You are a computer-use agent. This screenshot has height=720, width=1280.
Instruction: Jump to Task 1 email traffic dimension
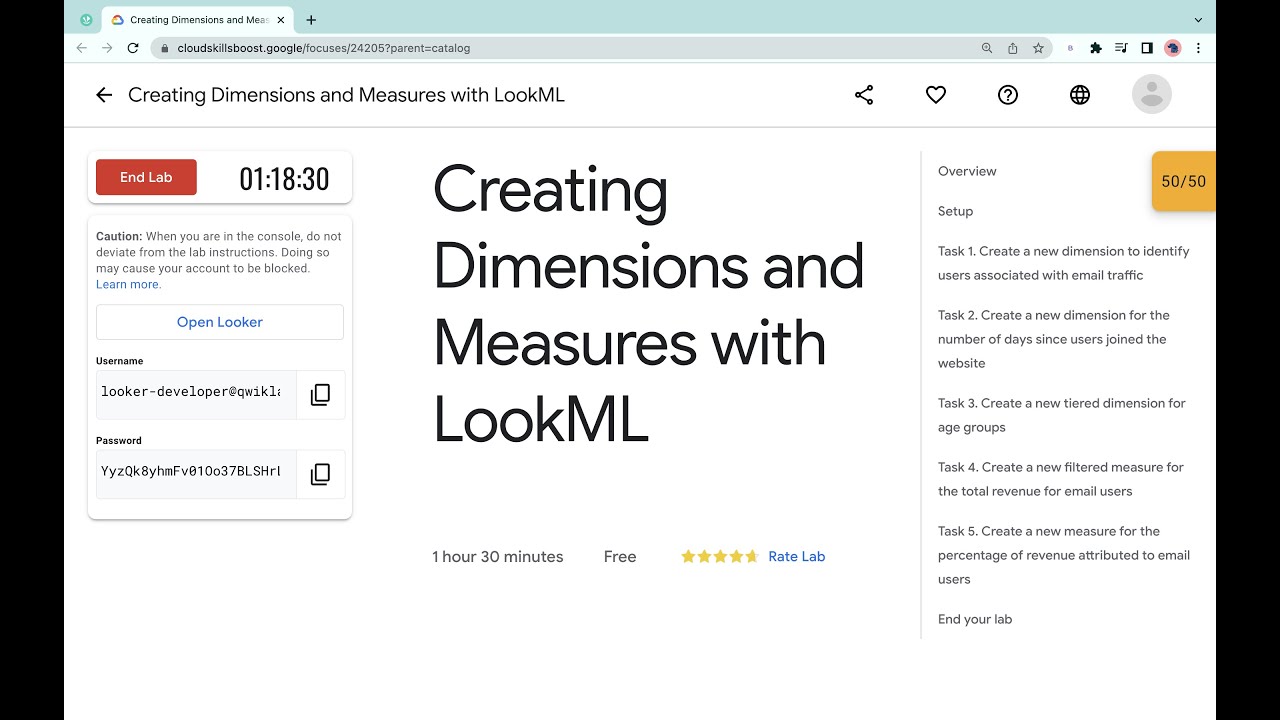click(x=1064, y=263)
